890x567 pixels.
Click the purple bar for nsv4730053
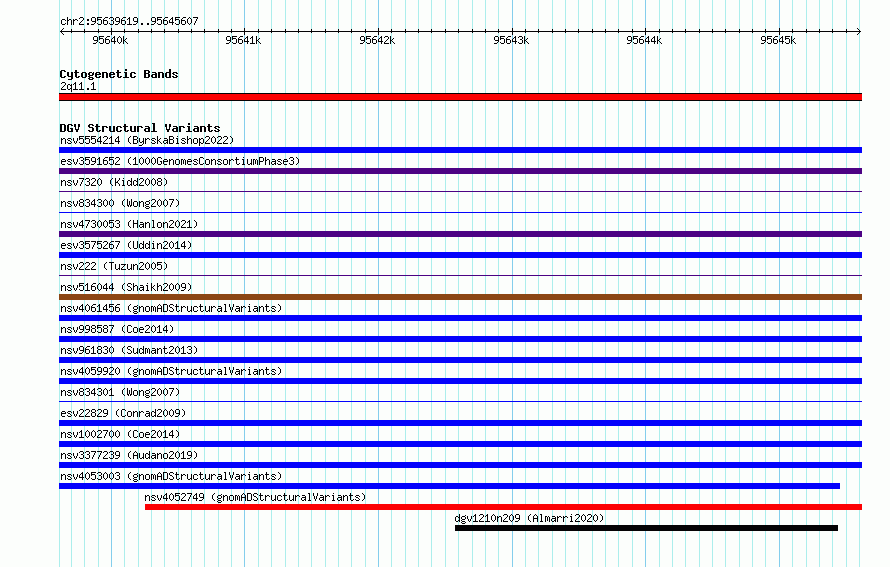coord(460,234)
